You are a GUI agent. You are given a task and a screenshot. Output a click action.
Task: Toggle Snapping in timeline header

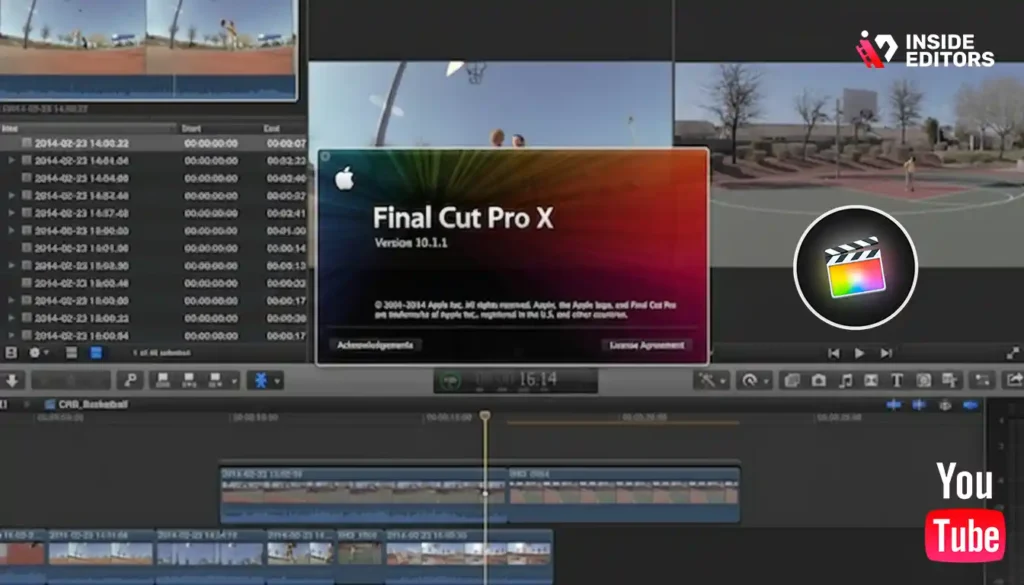point(970,405)
